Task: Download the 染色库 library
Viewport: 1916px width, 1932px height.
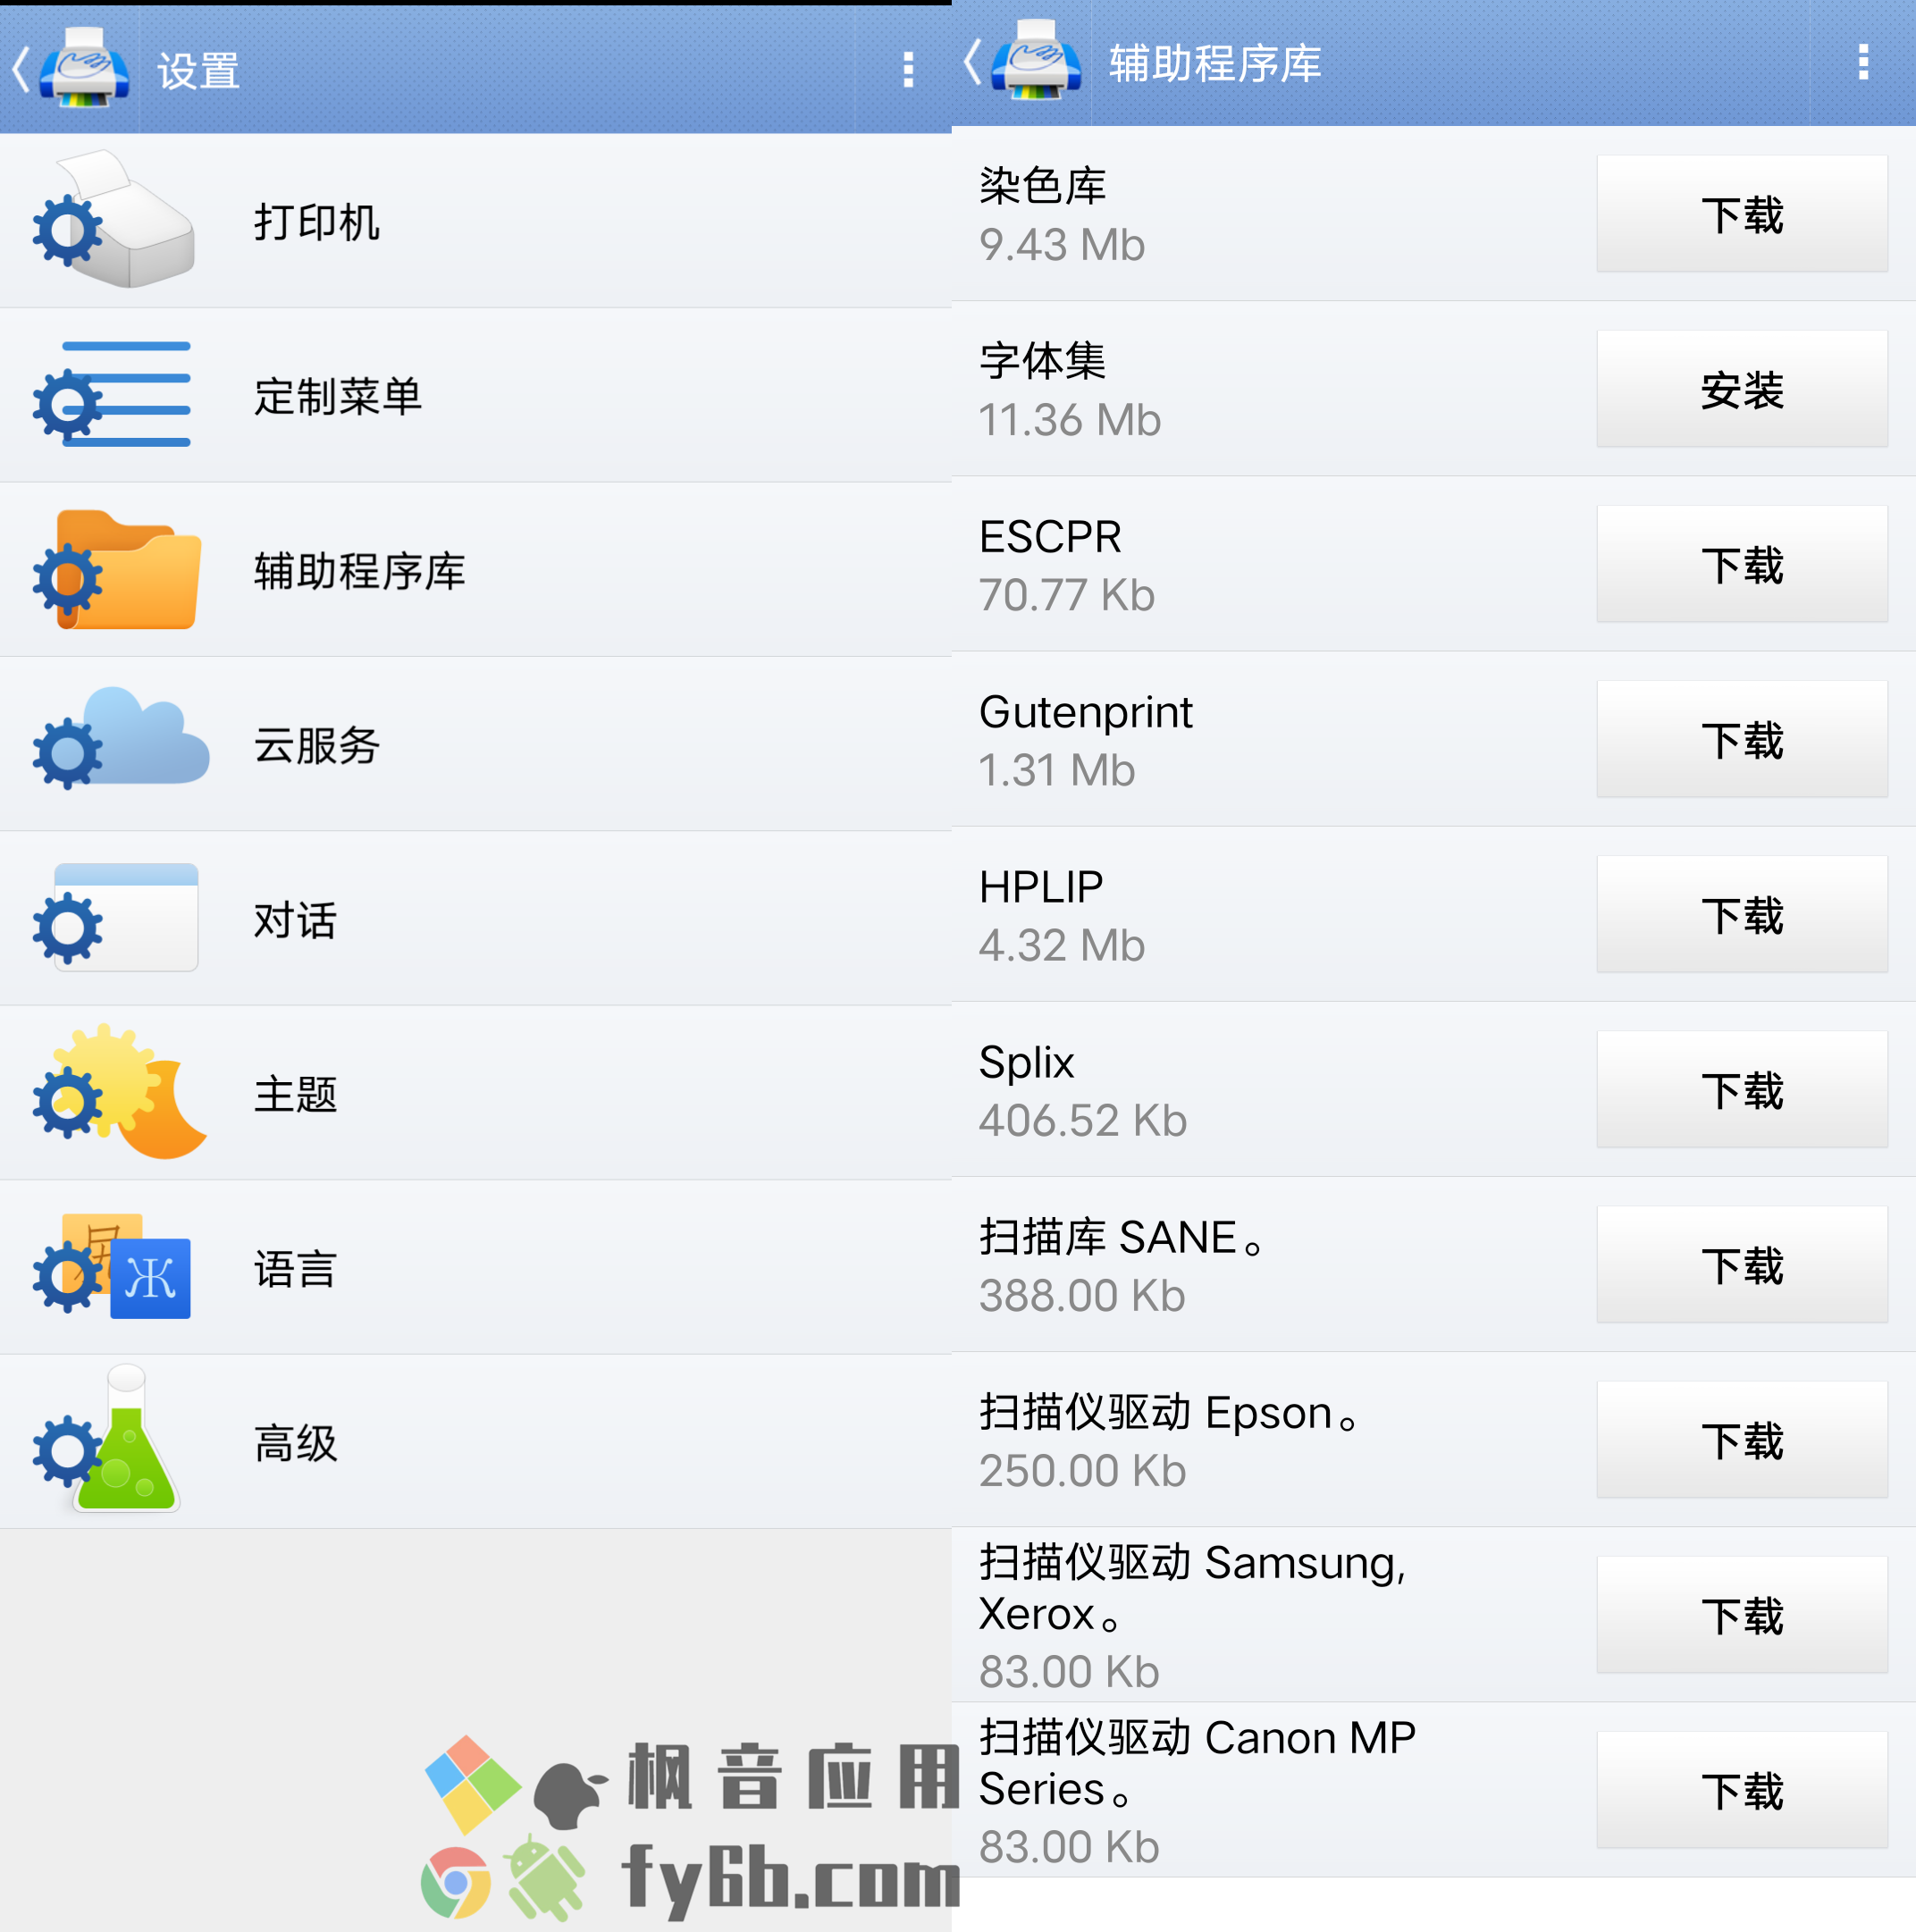Action: (1742, 214)
